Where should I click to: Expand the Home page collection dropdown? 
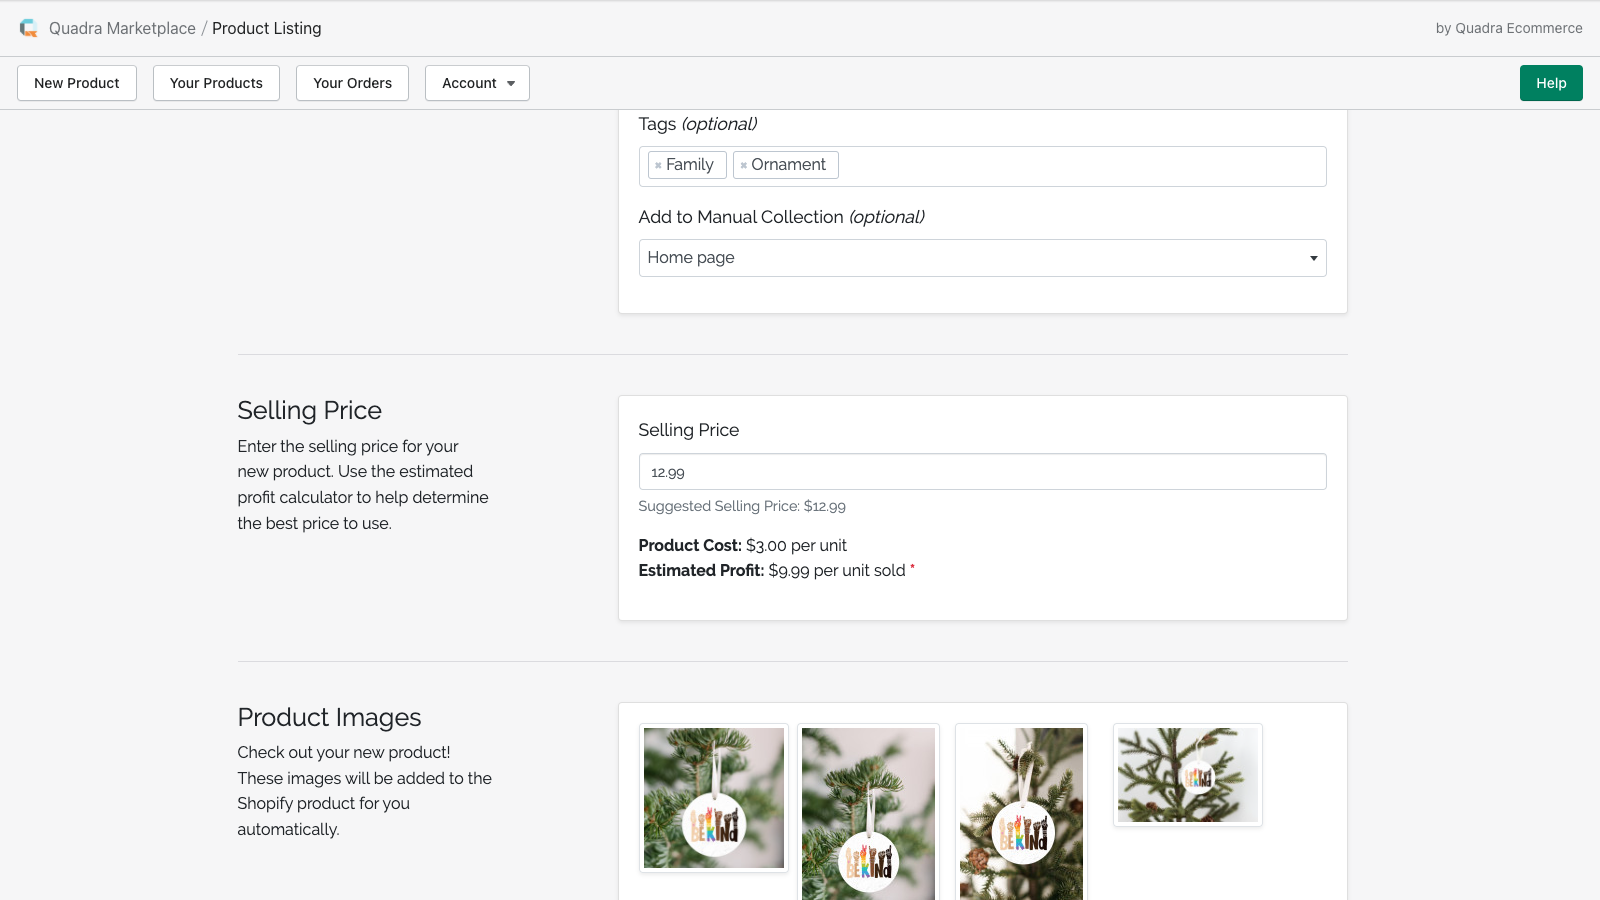tap(982, 258)
